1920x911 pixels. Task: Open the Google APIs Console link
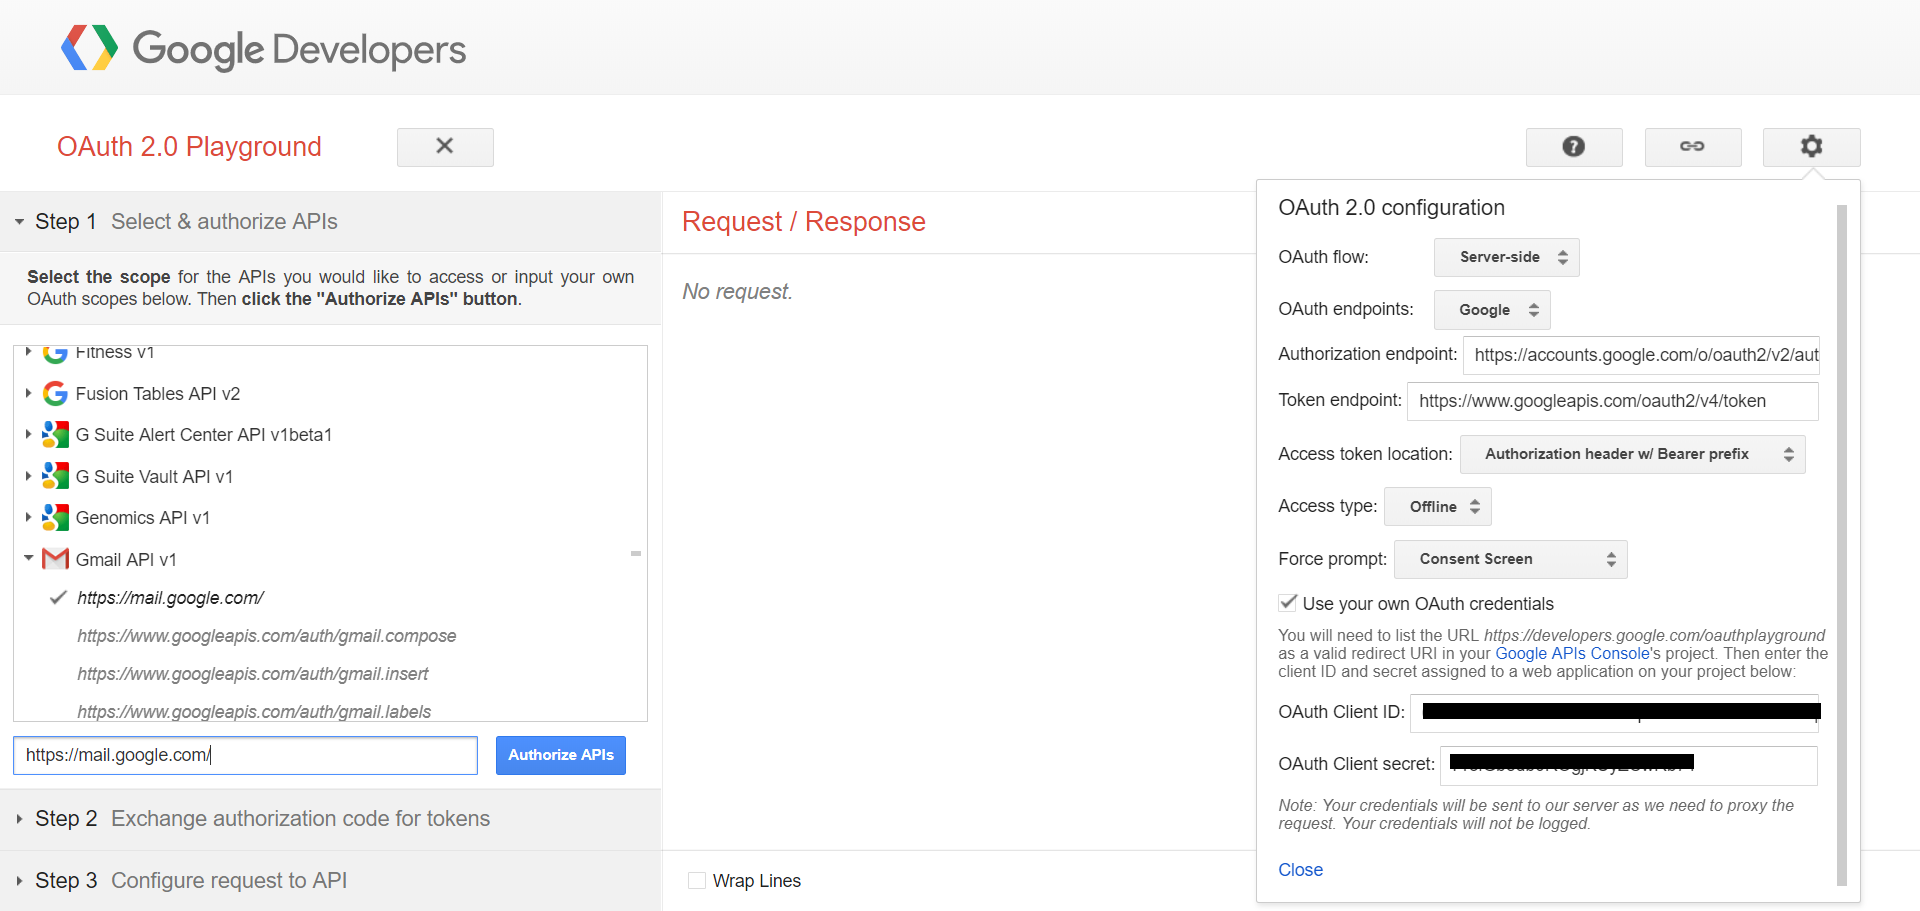pos(1572,653)
